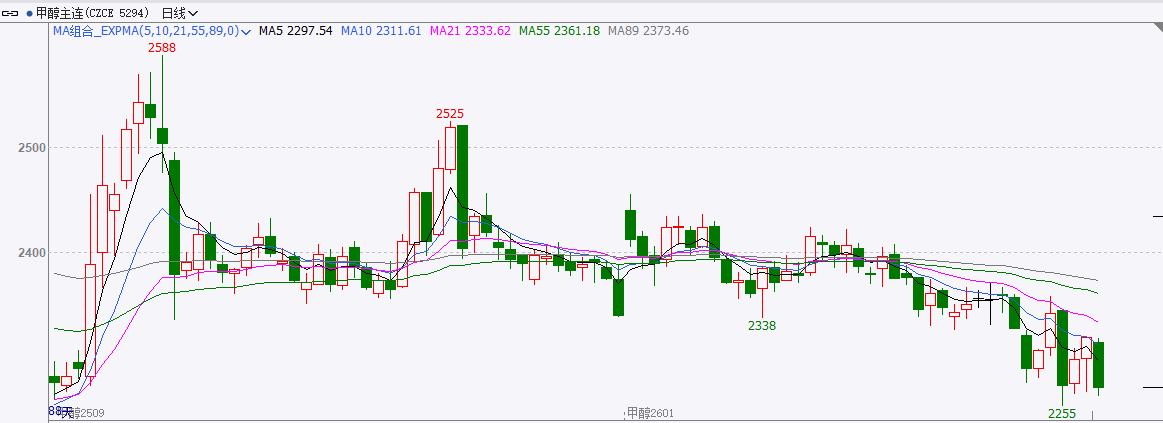Click the 2255 lowest price marker

(x=1061, y=413)
